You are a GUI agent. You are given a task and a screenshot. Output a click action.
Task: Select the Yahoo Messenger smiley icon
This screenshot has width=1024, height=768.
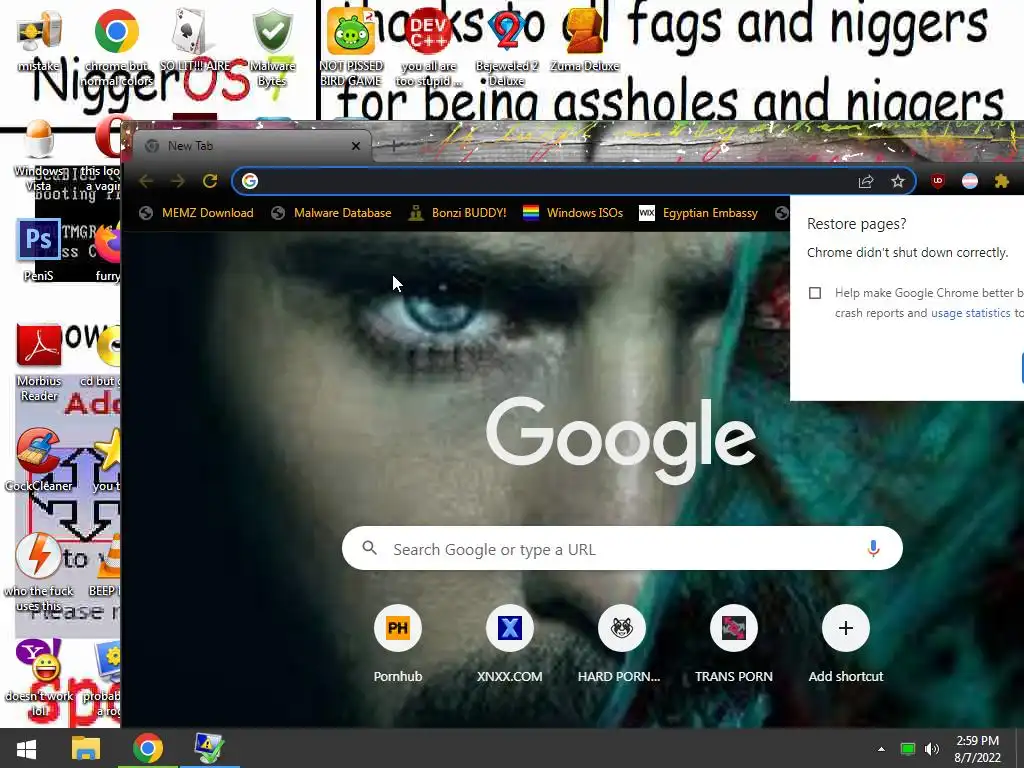point(39,679)
